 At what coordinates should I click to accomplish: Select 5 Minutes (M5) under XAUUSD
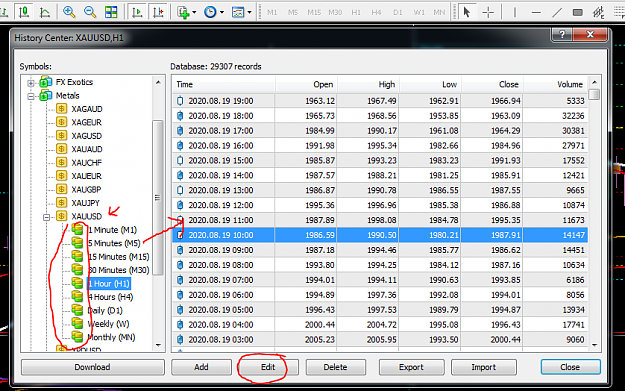coord(114,243)
